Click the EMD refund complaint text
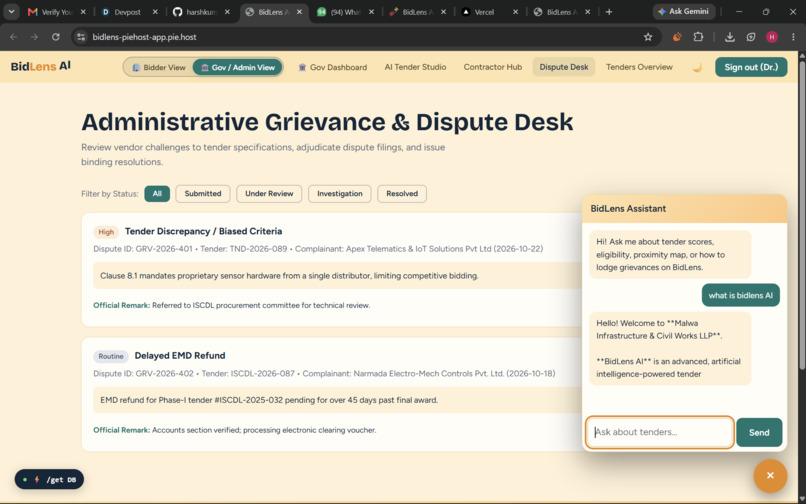Image resolution: width=806 pixels, height=504 pixels. 269,400
